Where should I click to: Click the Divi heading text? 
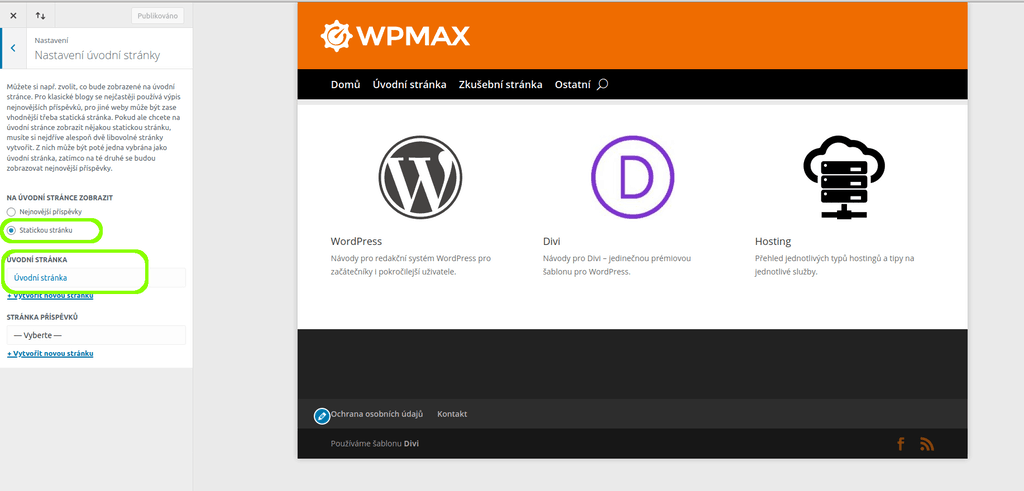pyautogui.click(x=552, y=241)
